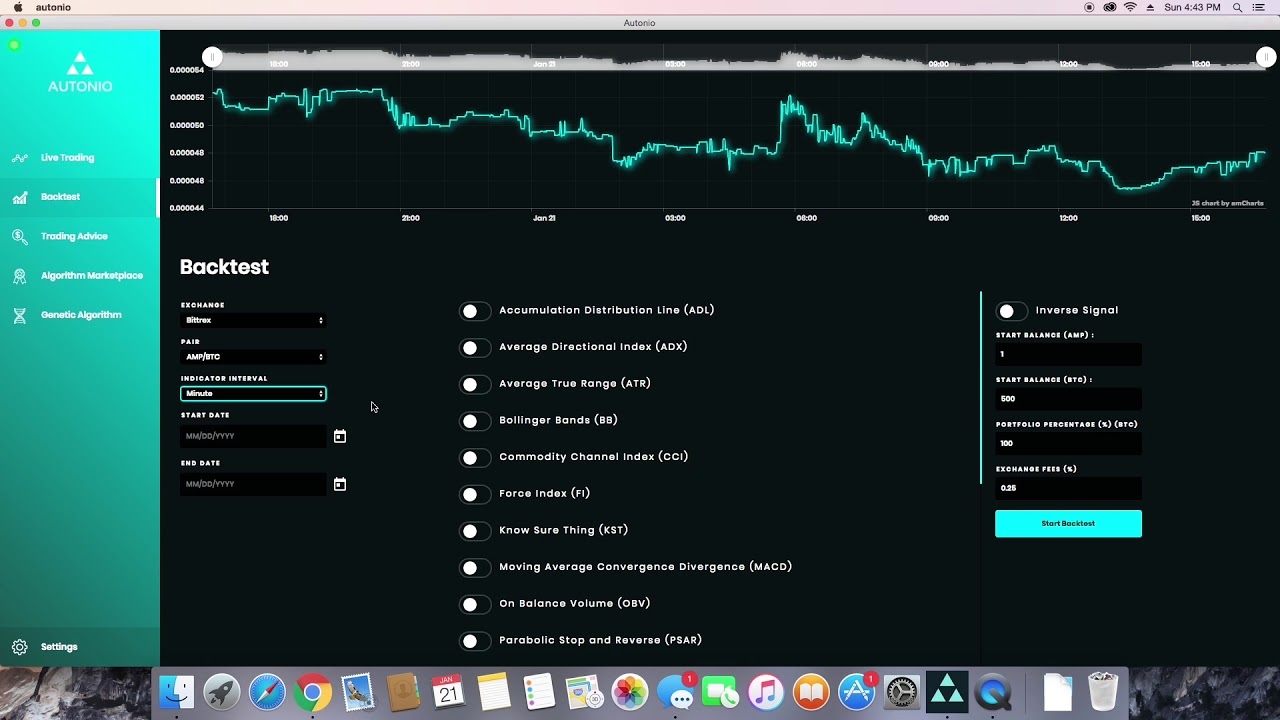Click the Autonio logo

tap(80, 73)
